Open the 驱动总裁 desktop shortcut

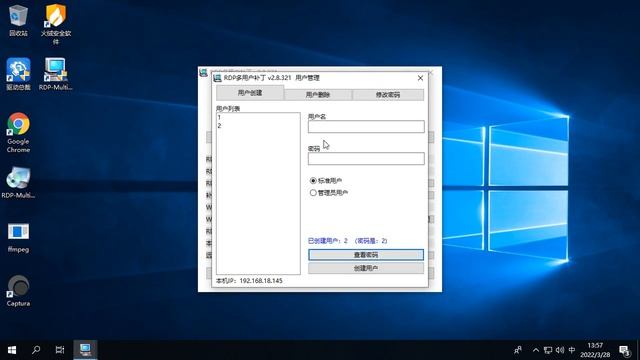[x=18, y=74]
